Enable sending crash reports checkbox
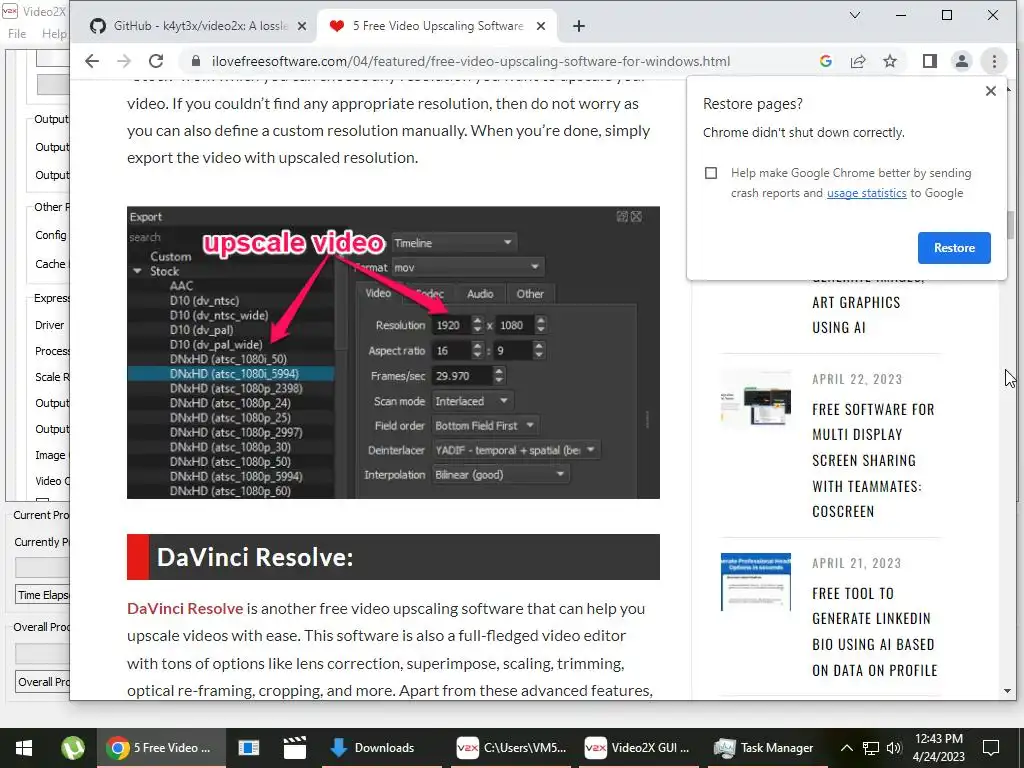 [x=711, y=173]
